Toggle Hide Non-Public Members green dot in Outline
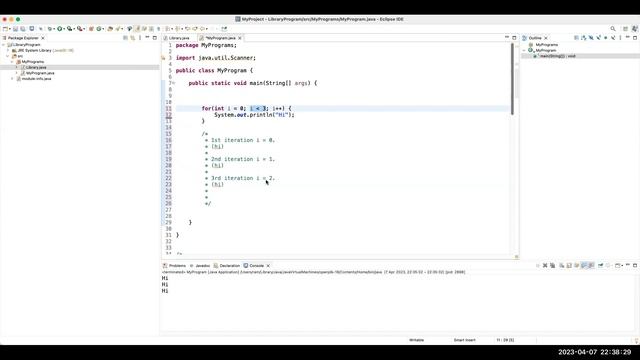 [606, 38]
